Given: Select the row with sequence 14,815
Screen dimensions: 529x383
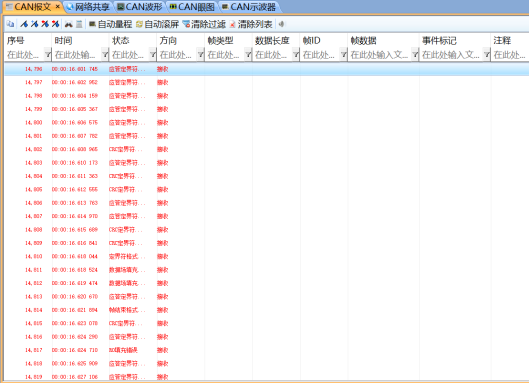Looking at the screenshot, I should click(267, 323).
